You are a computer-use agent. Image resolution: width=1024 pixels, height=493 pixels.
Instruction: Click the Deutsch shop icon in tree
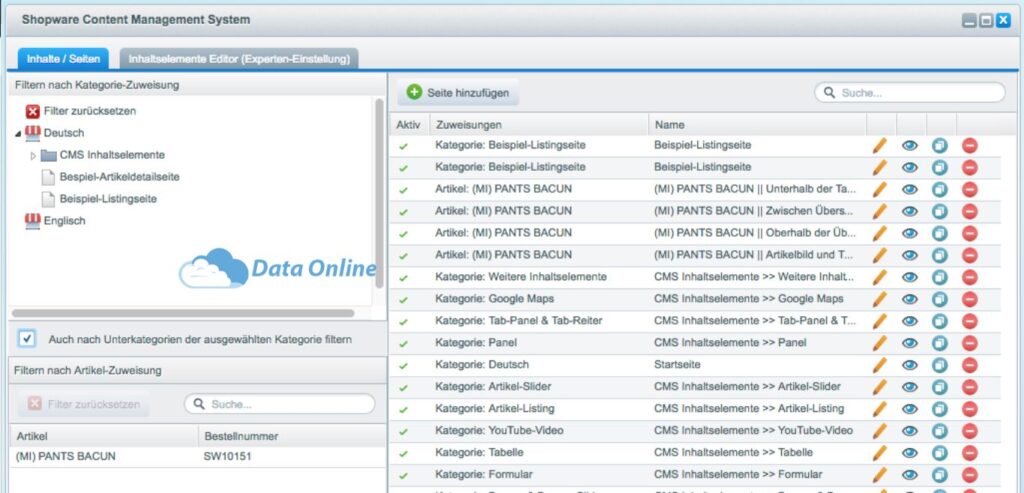coord(33,133)
